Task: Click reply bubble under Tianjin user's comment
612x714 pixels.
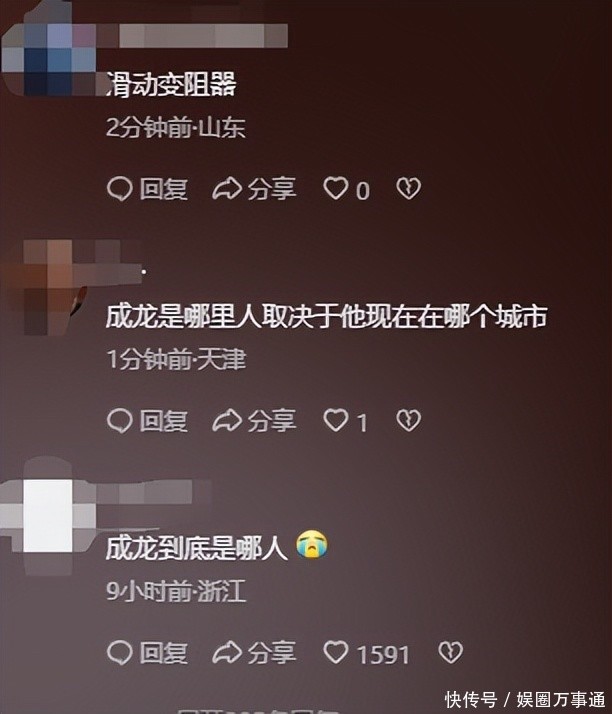Action: click(x=120, y=421)
